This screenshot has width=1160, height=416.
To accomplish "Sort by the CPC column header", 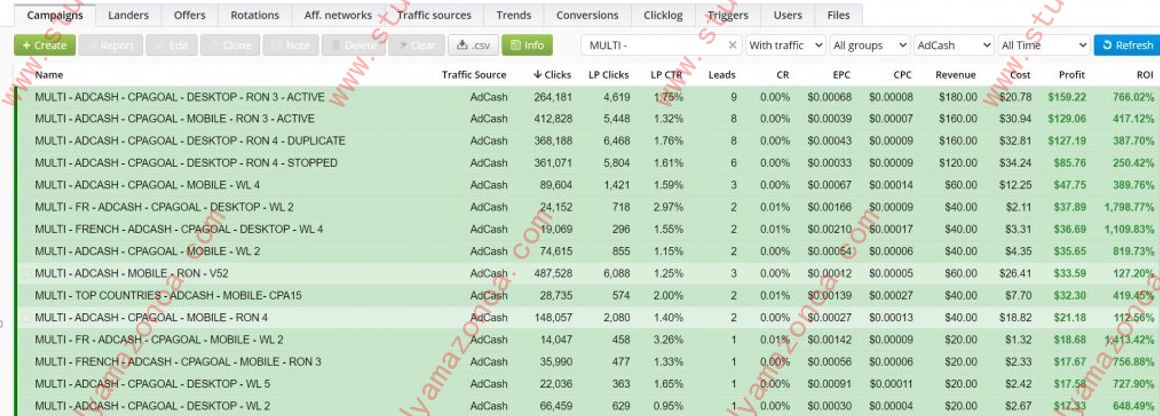I will [x=903, y=75].
